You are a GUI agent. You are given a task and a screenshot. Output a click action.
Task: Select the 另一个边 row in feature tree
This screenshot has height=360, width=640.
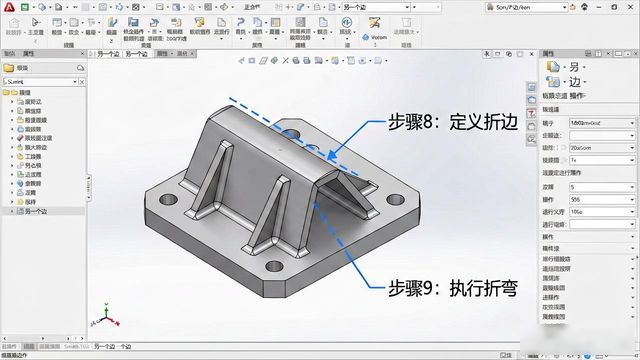pyautogui.click(x=43, y=211)
